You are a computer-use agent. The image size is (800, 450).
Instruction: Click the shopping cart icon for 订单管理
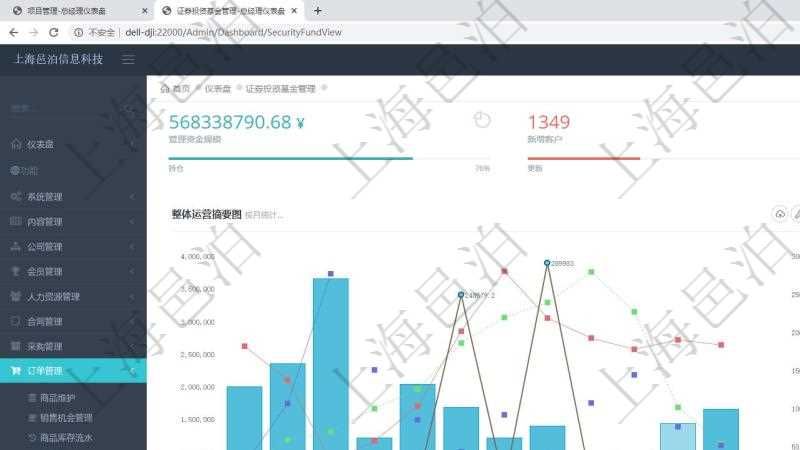[16, 371]
